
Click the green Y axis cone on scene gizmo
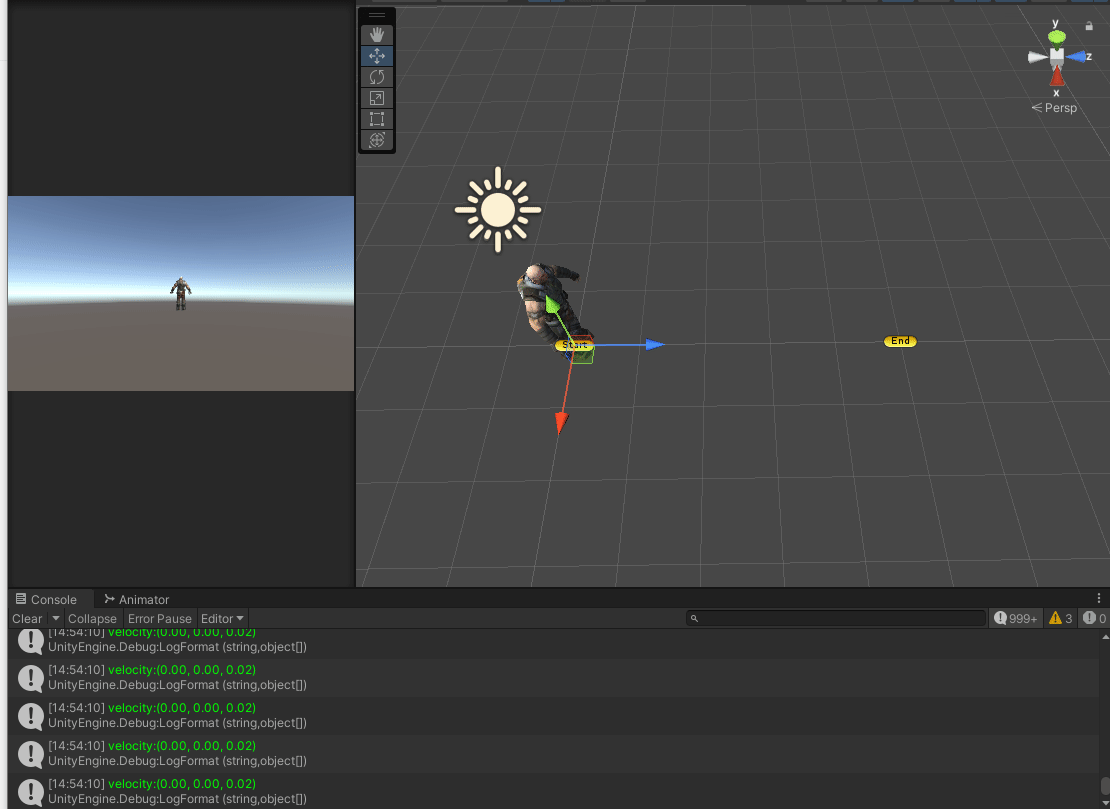point(1057,36)
